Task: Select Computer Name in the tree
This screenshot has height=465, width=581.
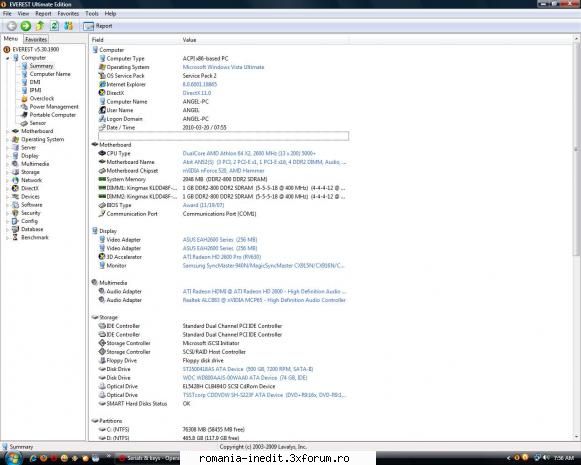Action: pyautogui.click(x=50, y=74)
